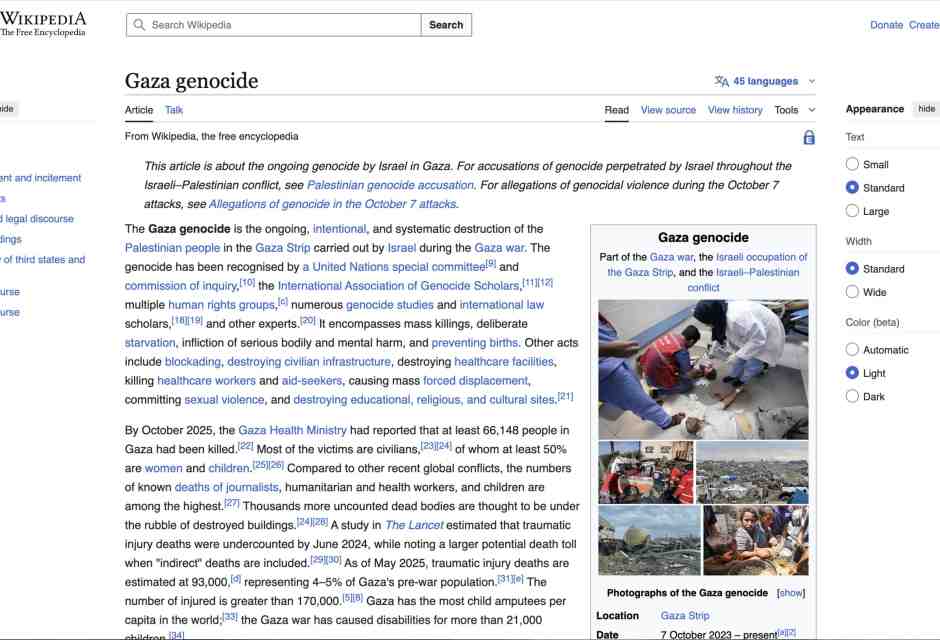The height and width of the screenshot is (640, 940).
Task: Select Large text size
Action: tap(852, 211)
